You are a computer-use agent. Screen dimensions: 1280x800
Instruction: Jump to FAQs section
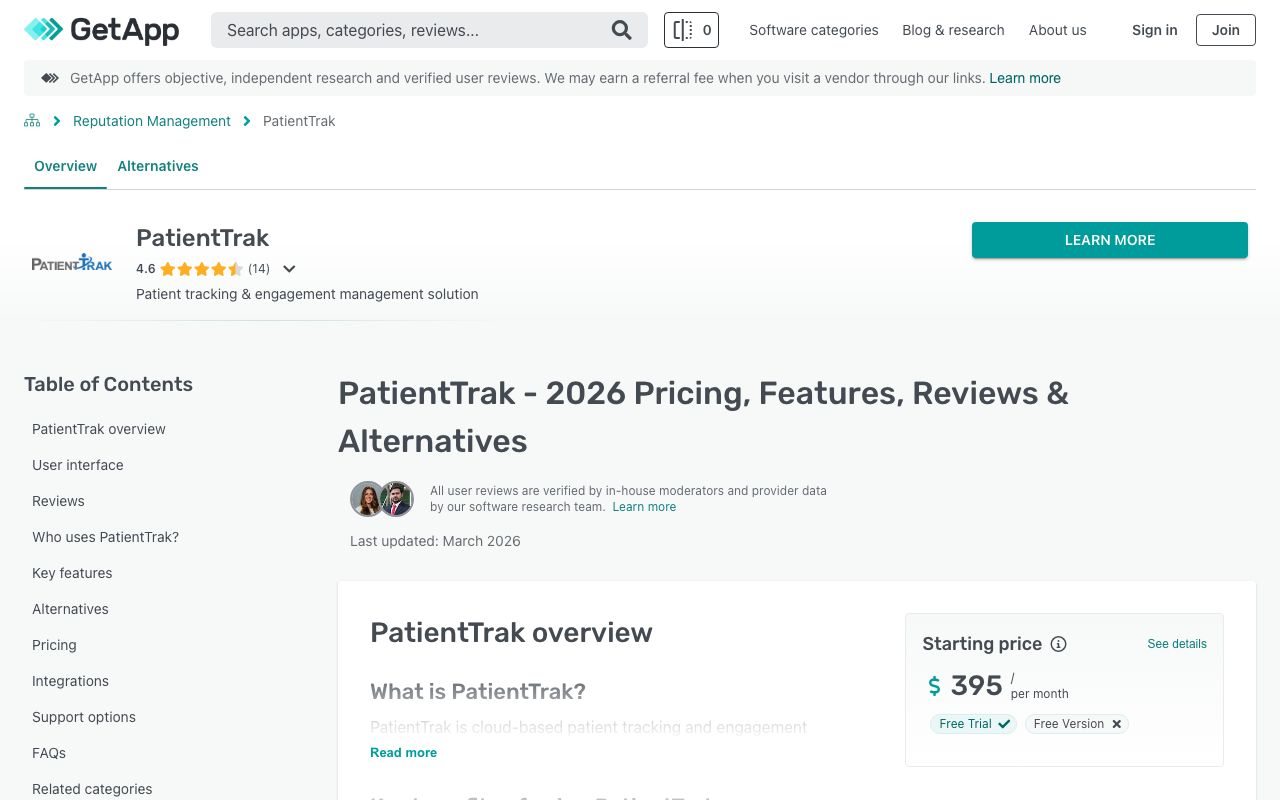click(49, 753)
